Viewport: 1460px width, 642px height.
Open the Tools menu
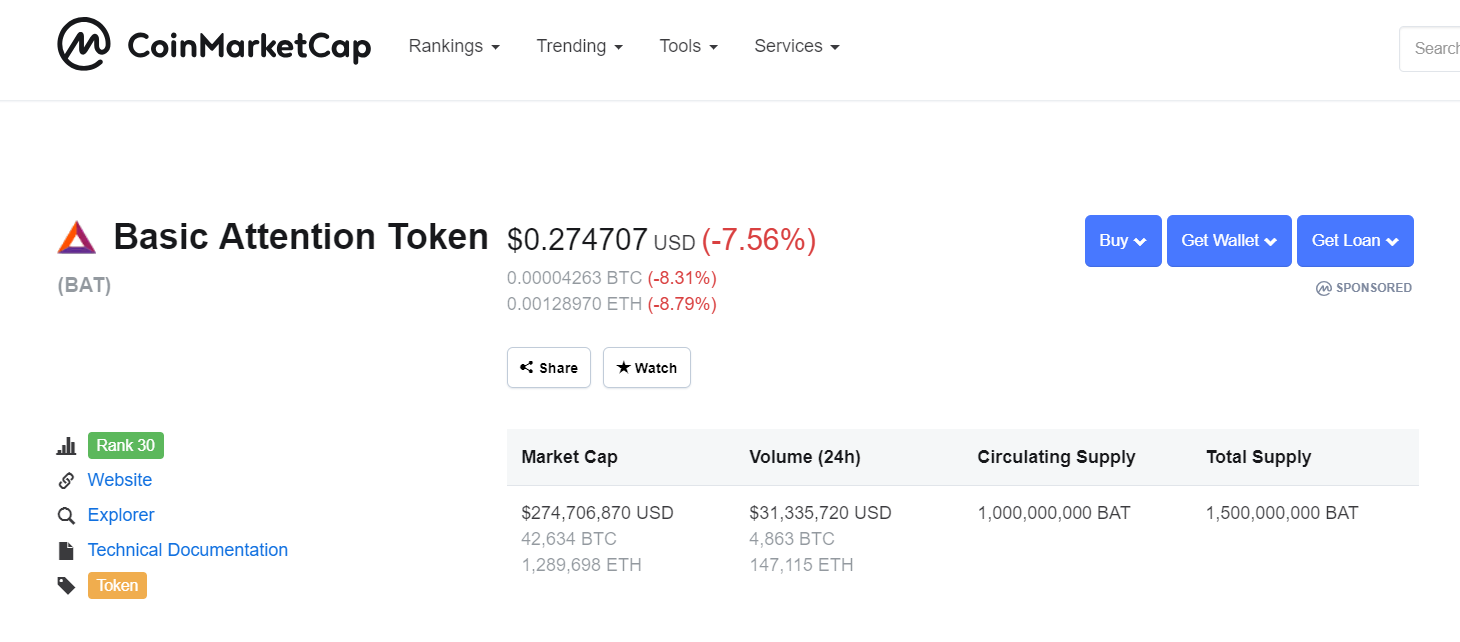coord(689,46)
